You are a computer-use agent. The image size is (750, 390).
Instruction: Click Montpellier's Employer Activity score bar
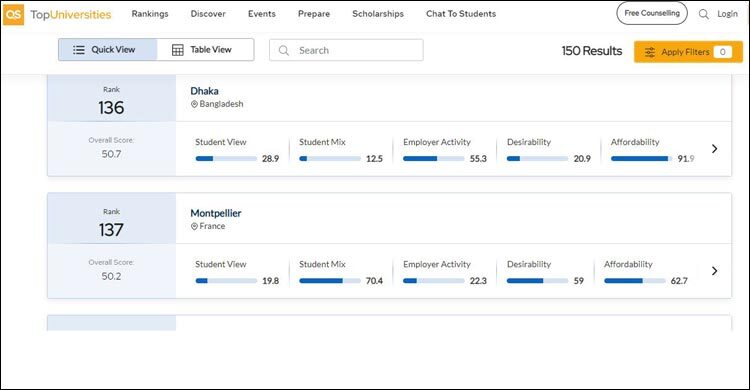coord(433,281)
